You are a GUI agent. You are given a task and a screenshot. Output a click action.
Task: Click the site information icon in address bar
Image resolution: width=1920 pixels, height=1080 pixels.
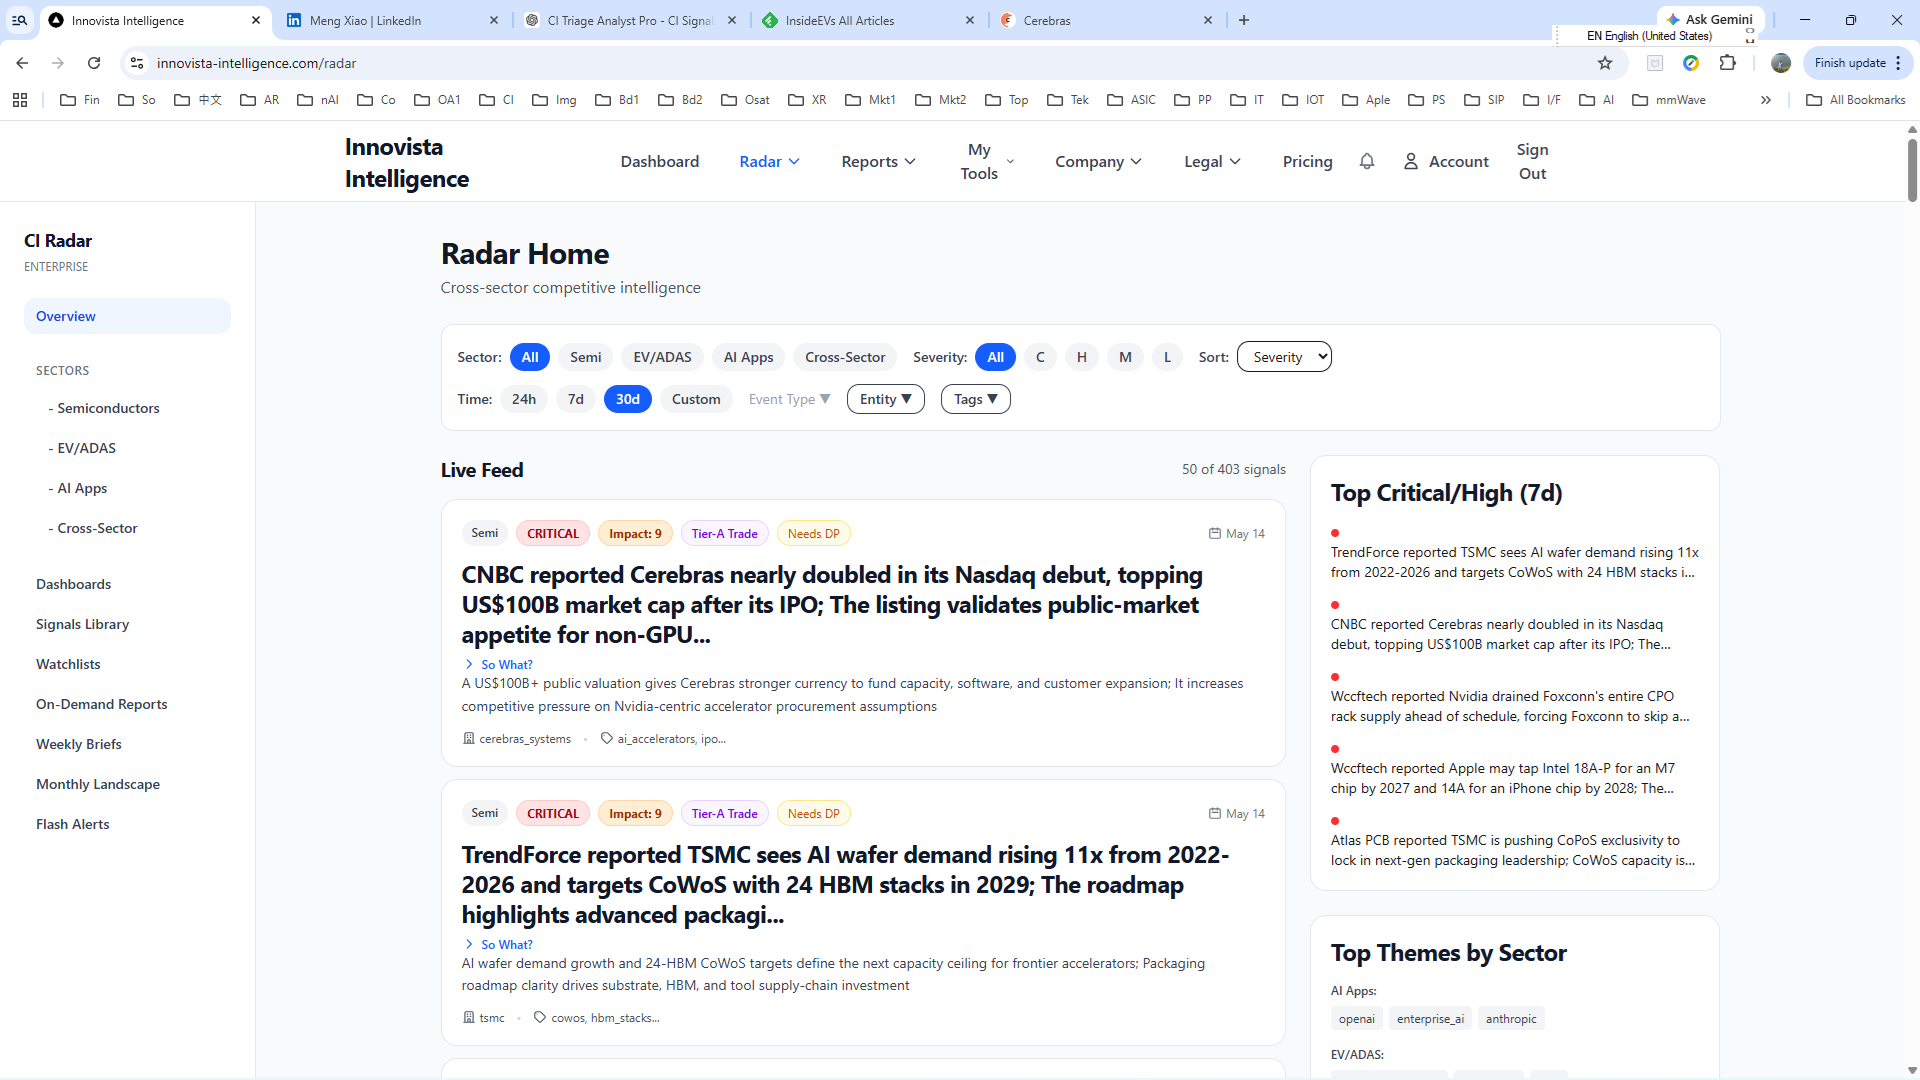click(137, 63)
